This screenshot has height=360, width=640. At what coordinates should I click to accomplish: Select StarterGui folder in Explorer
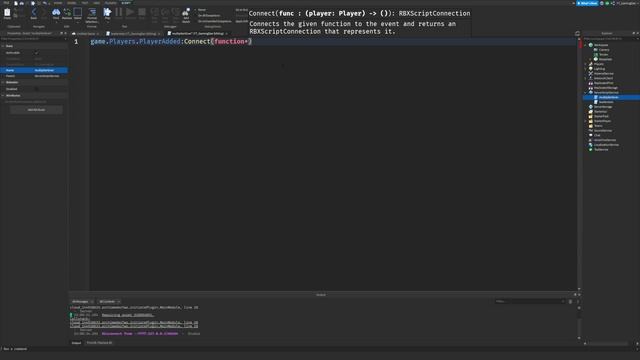600,111
